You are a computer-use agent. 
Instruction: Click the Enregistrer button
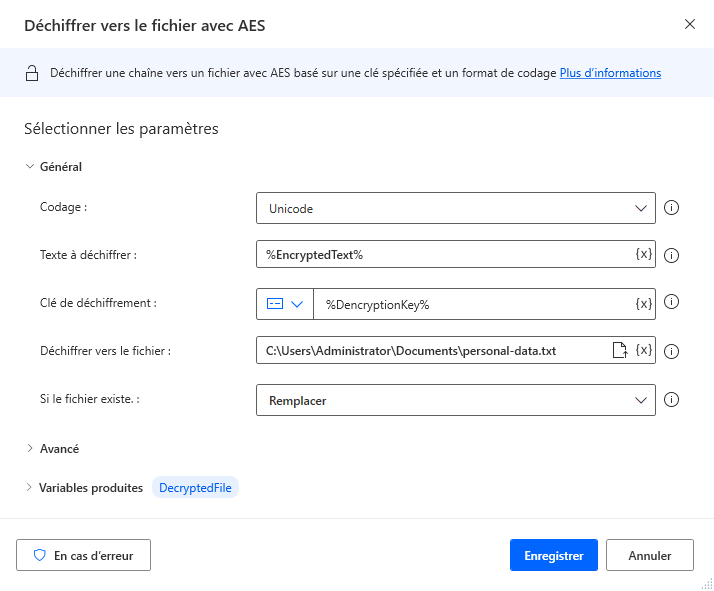coord(554,555)
